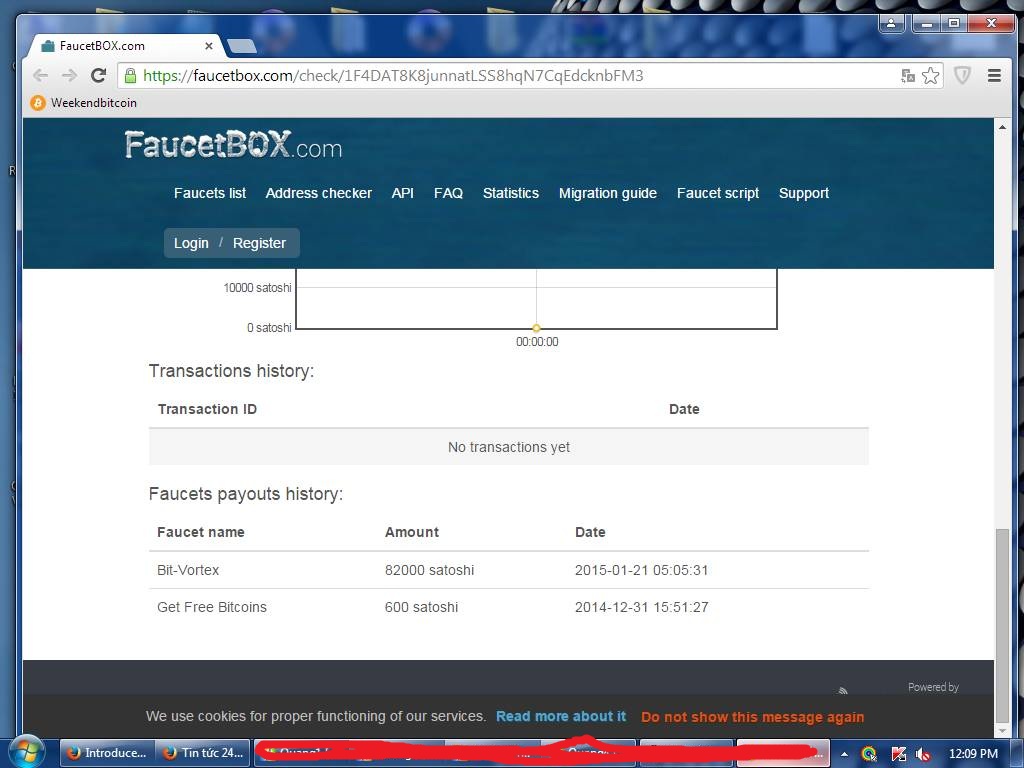Click the tray icon with the red flag
The height and width of the screenshot is (768, 1024).
click(x=899, y=754)
